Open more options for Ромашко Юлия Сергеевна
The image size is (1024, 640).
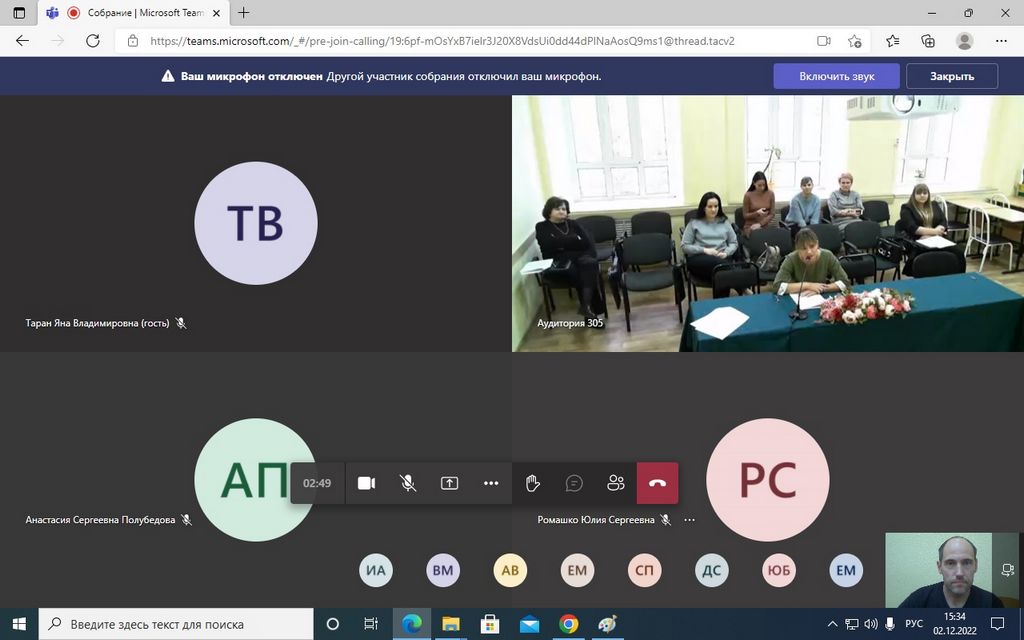click(x=689, y=520)
